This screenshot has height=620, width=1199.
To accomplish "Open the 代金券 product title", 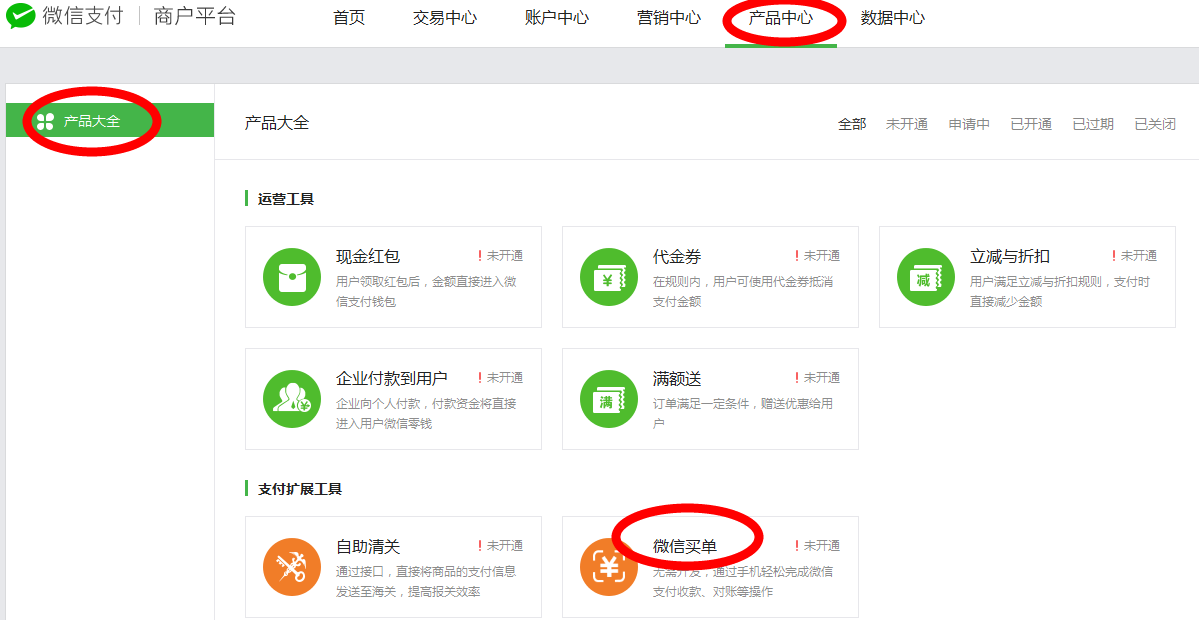I will [x=677, y=256].
